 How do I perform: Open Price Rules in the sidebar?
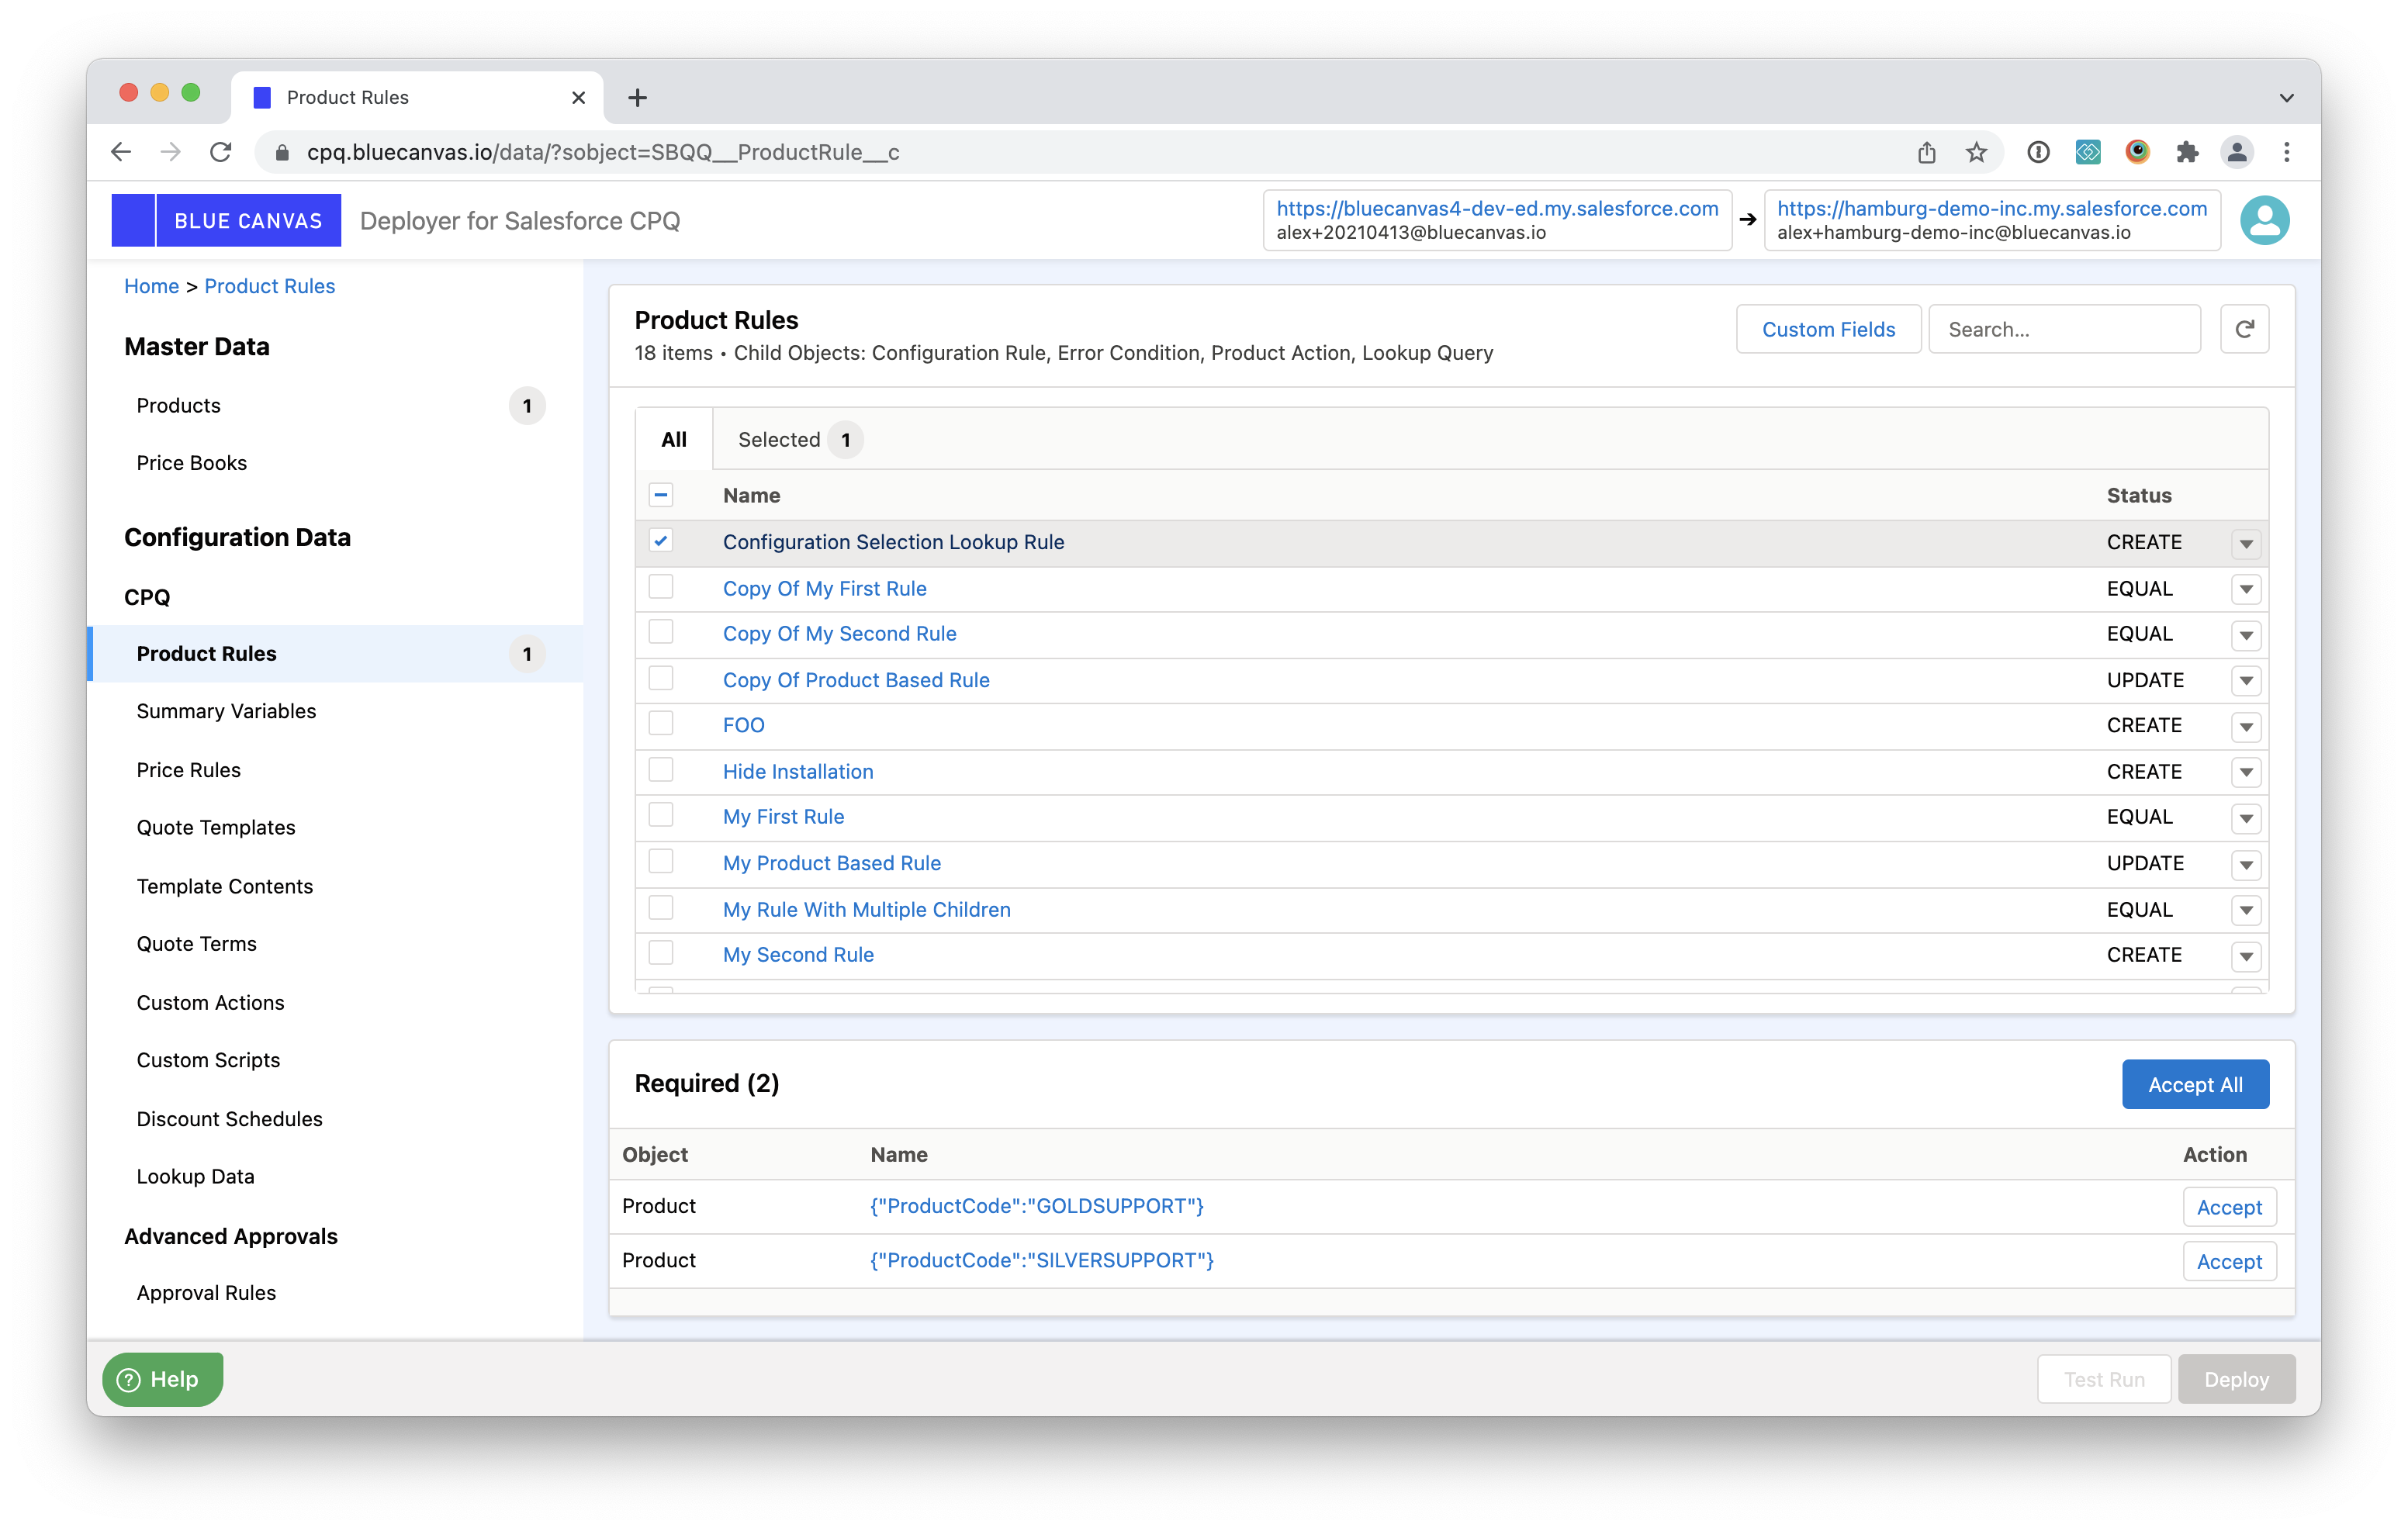pos(189,769)
